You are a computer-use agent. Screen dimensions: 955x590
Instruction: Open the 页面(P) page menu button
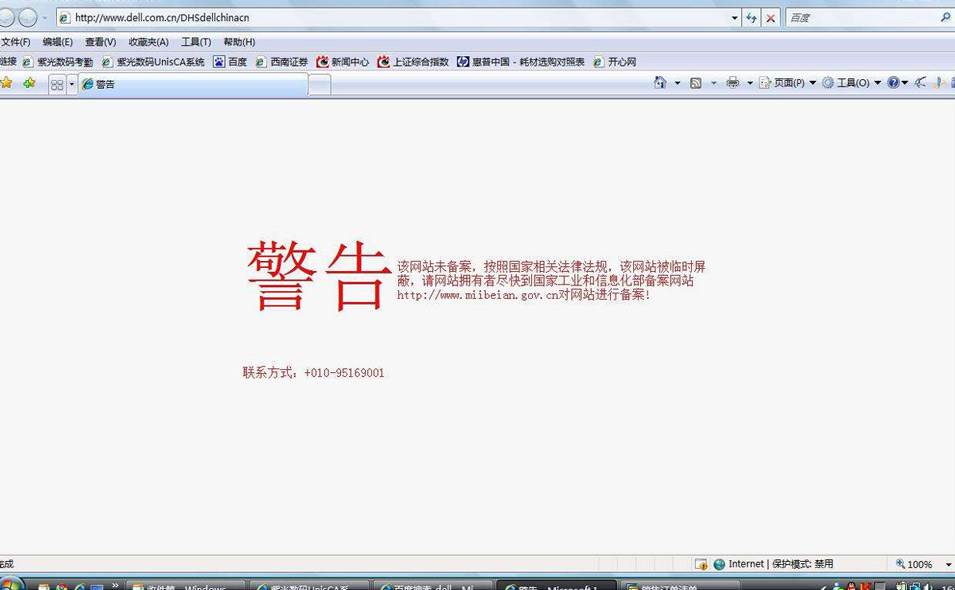point(788,83)
